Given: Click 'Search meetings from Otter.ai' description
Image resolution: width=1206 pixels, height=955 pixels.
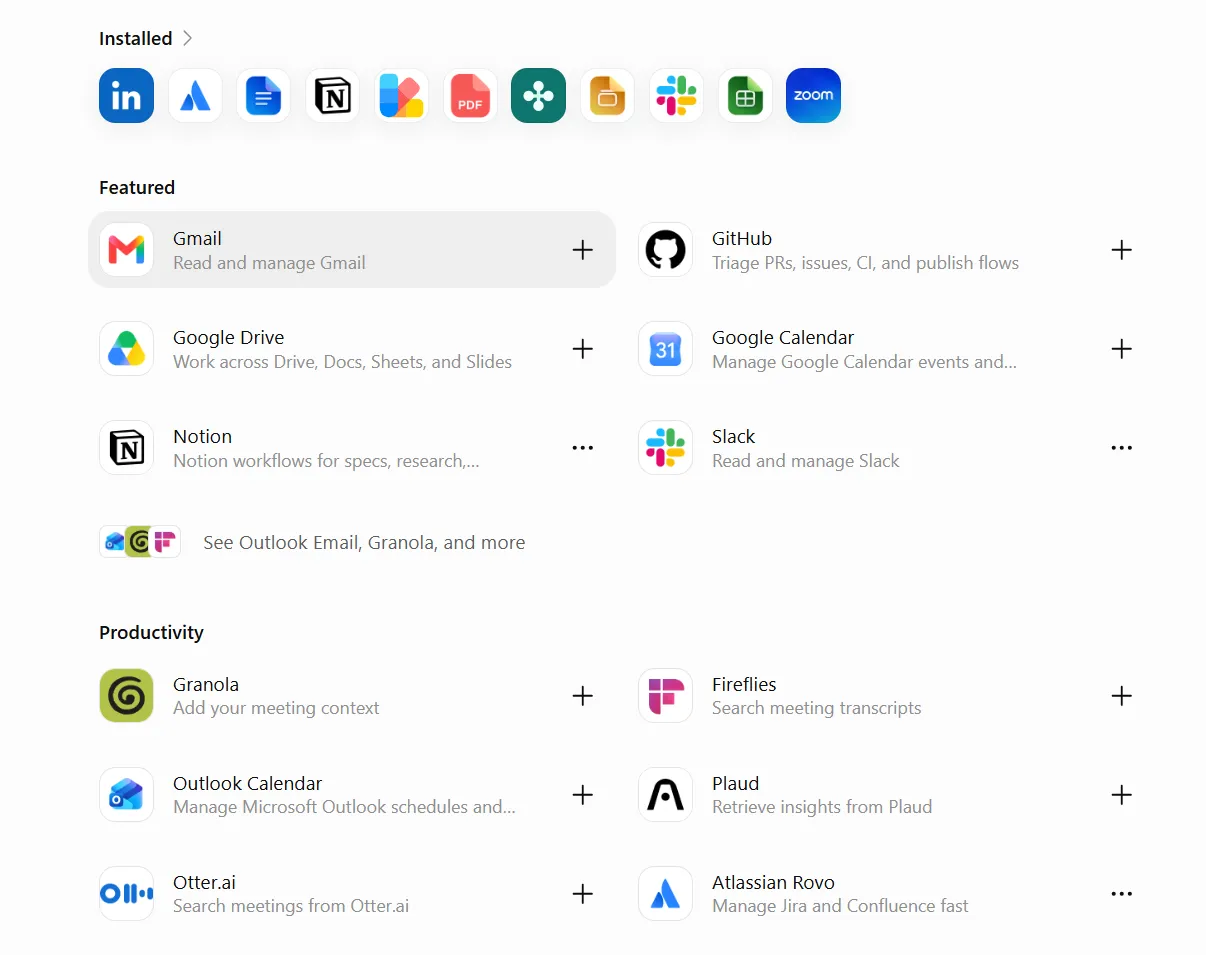Looking at the screenshot, I should click(291, 906).
